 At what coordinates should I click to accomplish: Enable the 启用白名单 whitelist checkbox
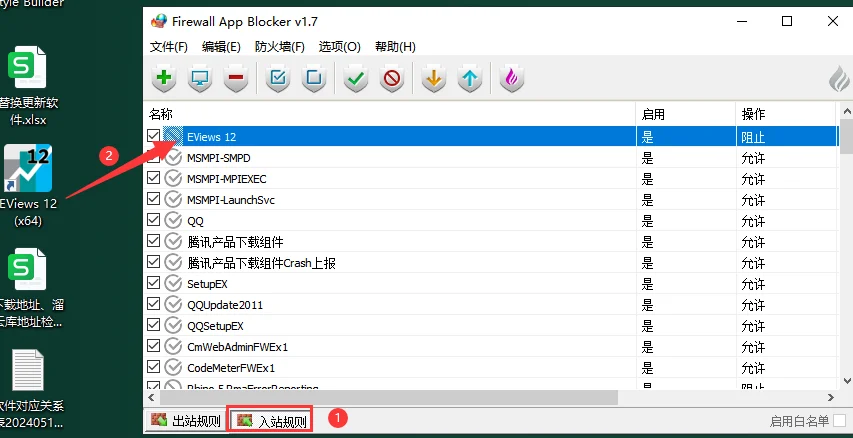pyautogui.click(x=840, y=421)
